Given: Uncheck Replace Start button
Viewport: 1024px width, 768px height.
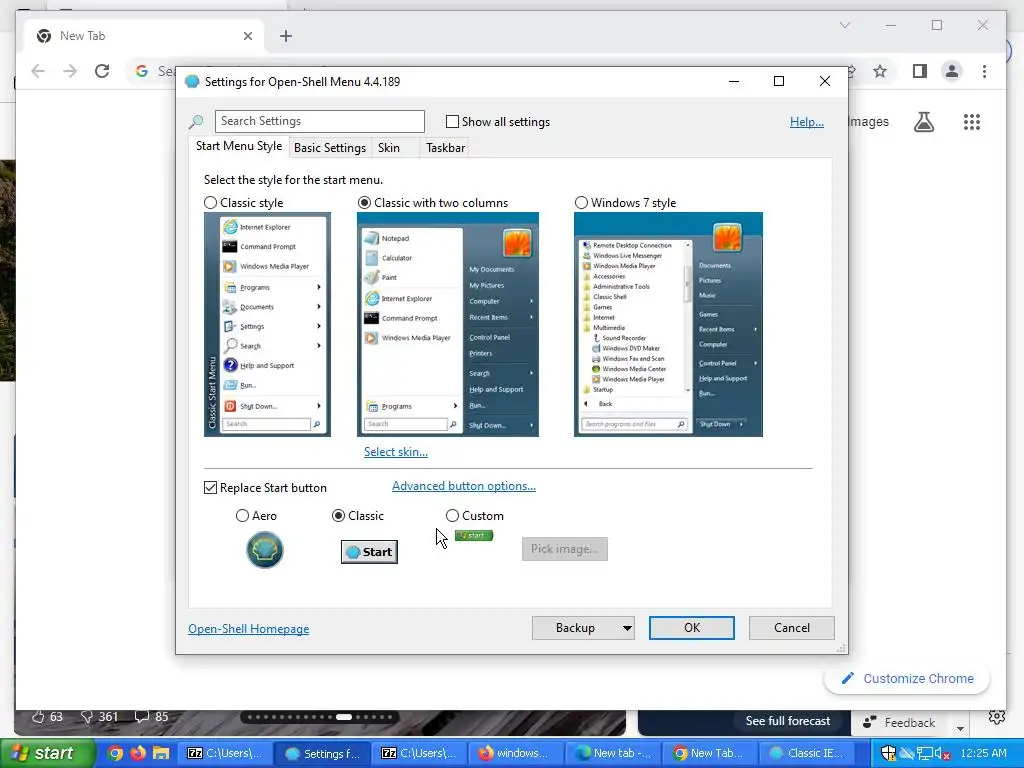Looking at the screenshot, I should pos(210,488).
